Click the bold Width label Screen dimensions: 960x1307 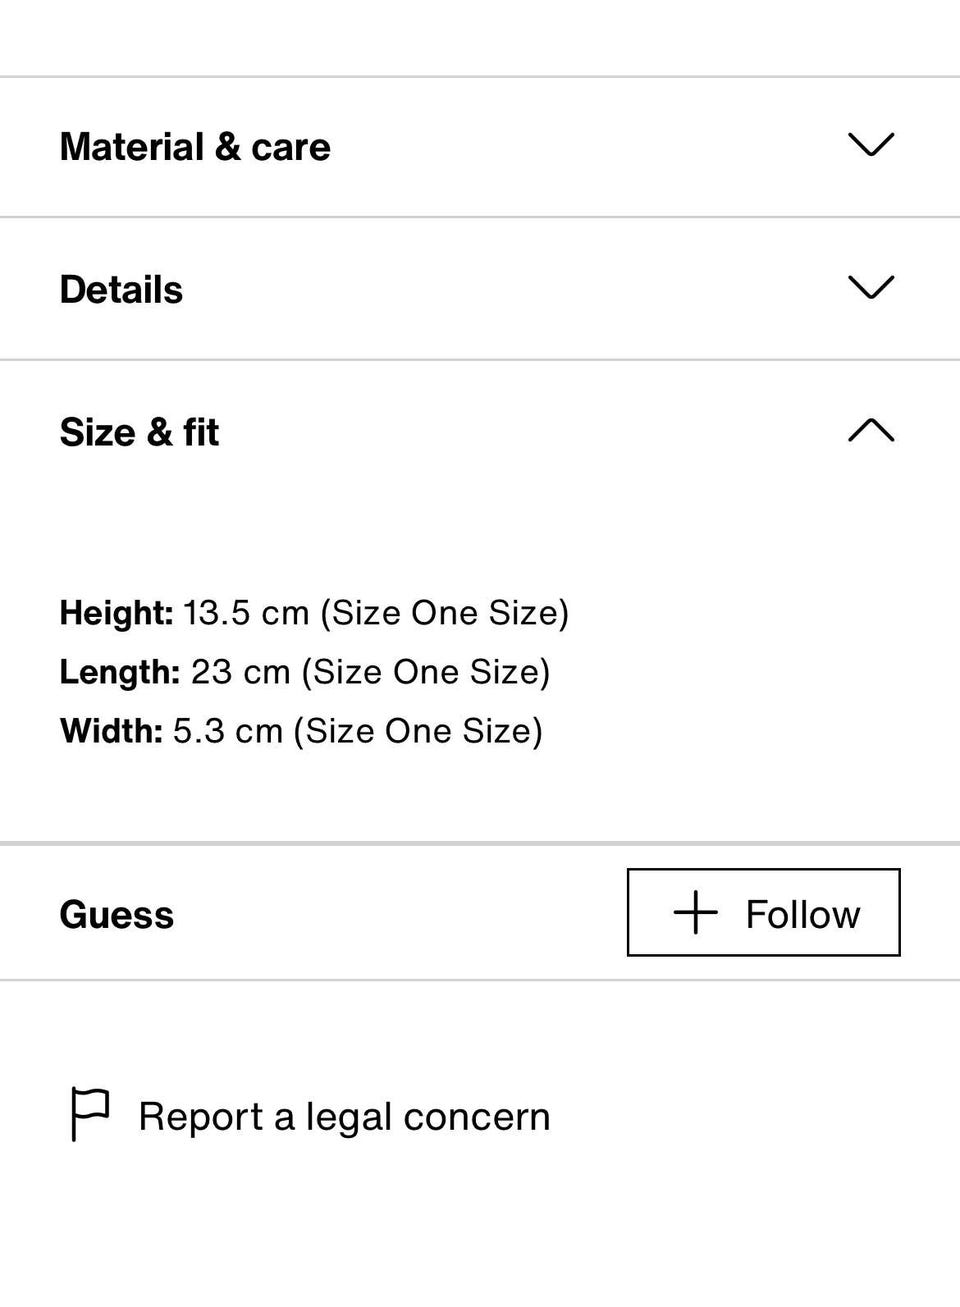pos(111,731)
